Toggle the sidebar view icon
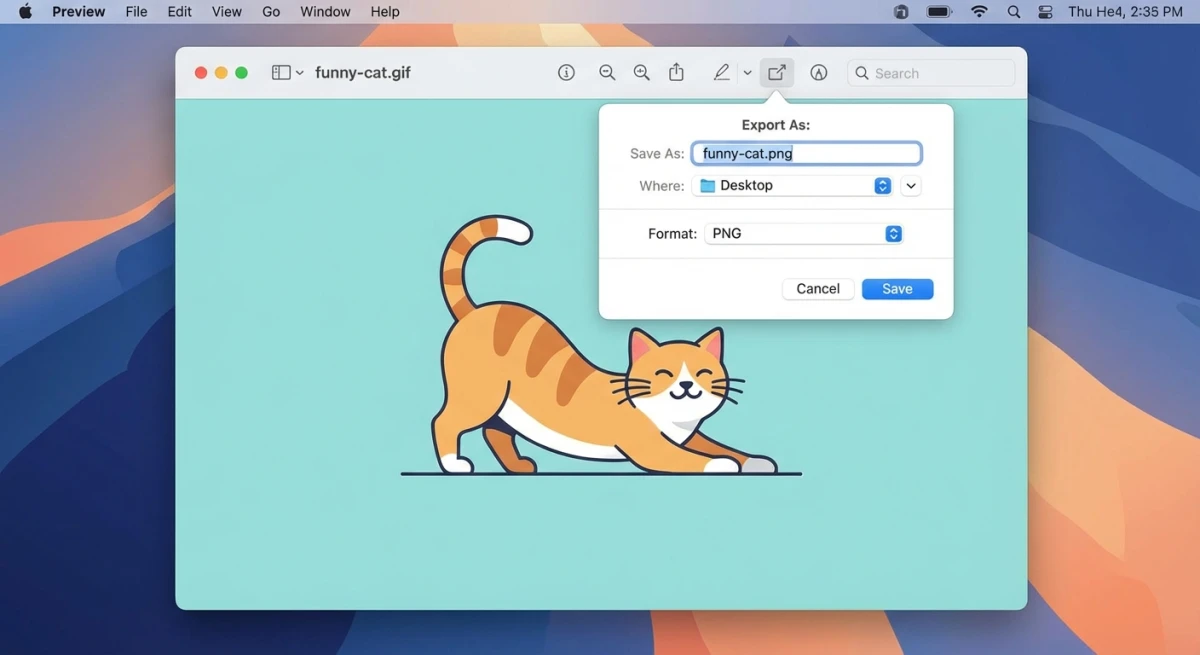 click(x=281, y=73)
